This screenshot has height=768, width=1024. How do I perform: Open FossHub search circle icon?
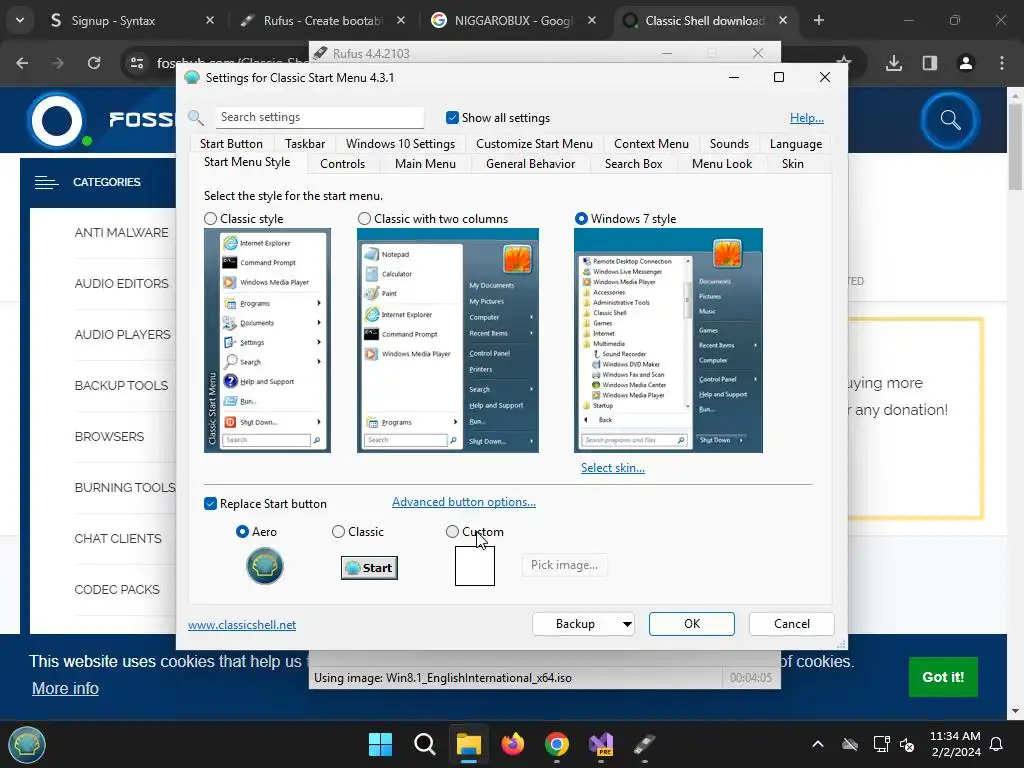coord(950,120)
